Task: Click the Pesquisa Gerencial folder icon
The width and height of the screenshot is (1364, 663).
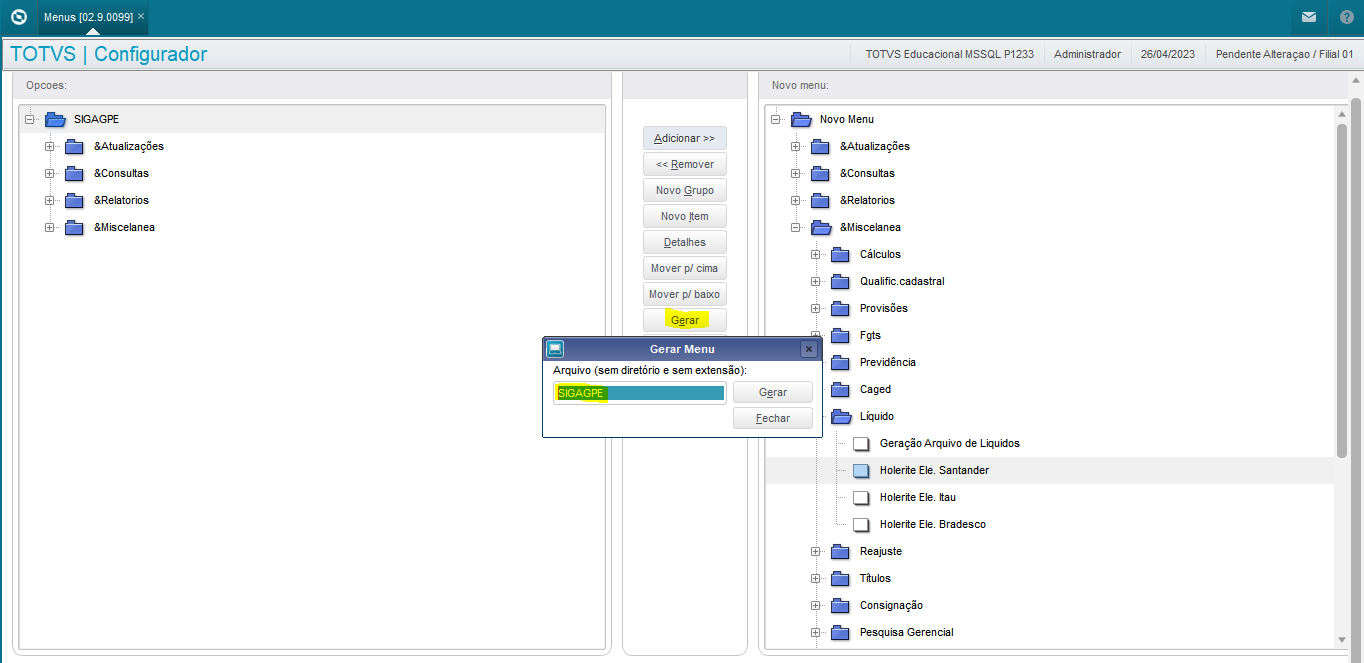Action: point(841,632)
